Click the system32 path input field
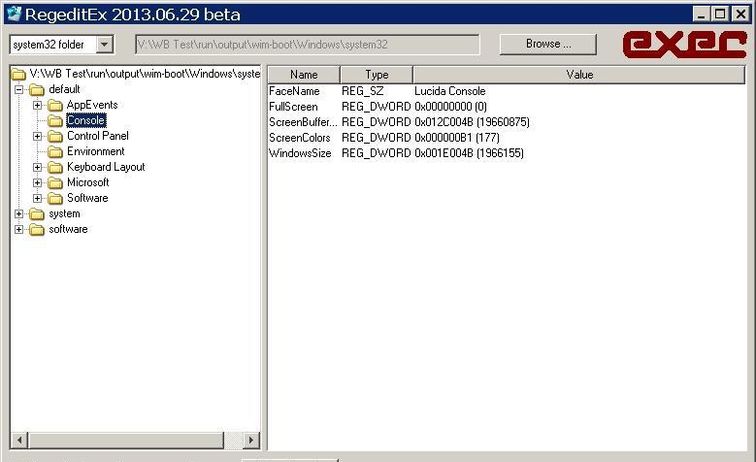 308,44
